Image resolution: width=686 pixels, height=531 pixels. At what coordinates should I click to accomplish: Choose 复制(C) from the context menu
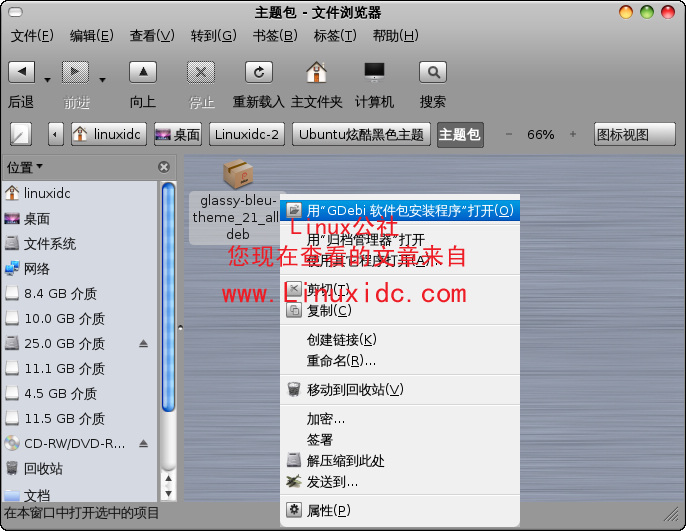399,310
